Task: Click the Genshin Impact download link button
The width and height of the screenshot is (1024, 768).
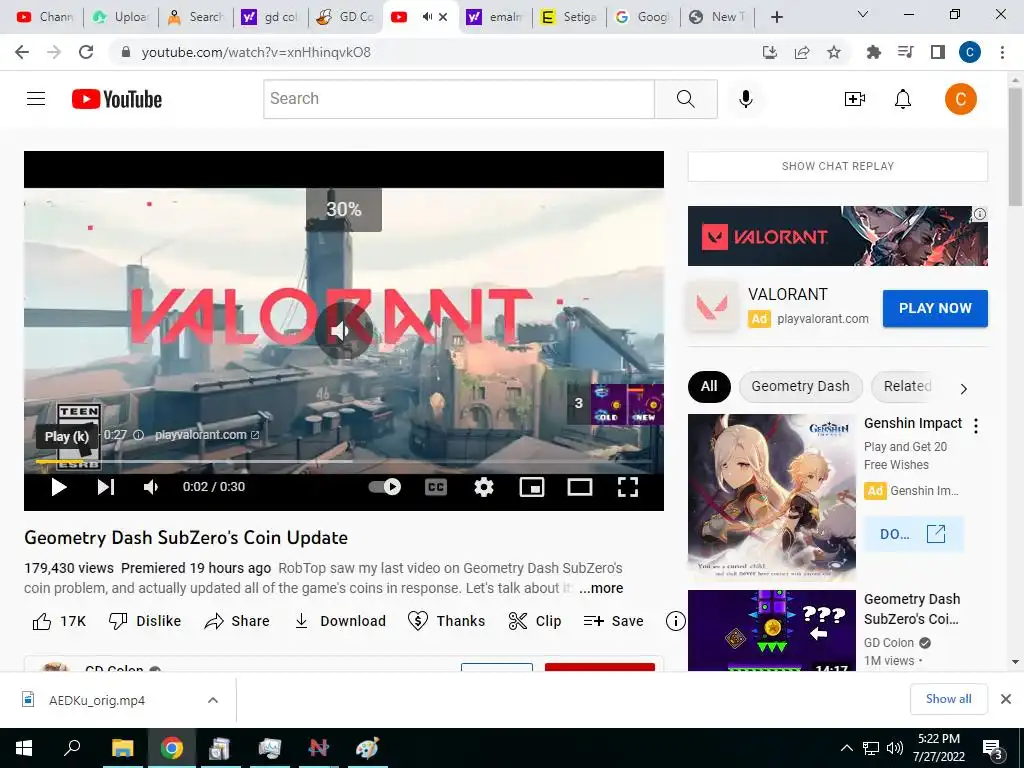Action: [913, 534]
